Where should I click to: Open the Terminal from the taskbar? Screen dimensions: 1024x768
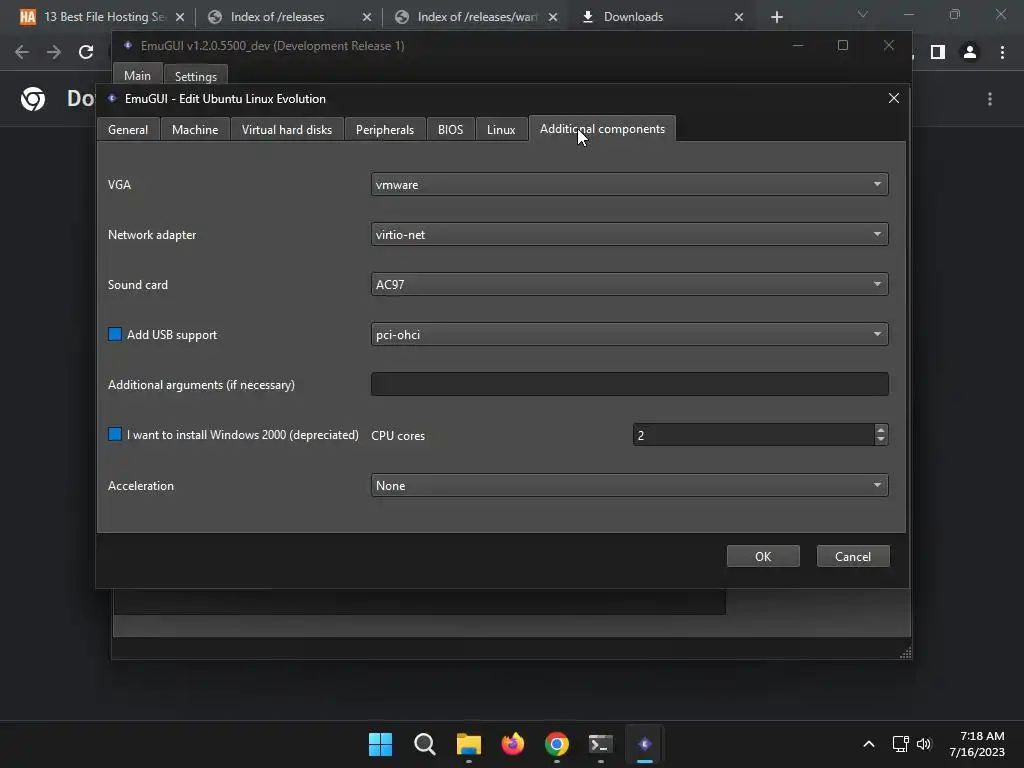click(600, 744)
